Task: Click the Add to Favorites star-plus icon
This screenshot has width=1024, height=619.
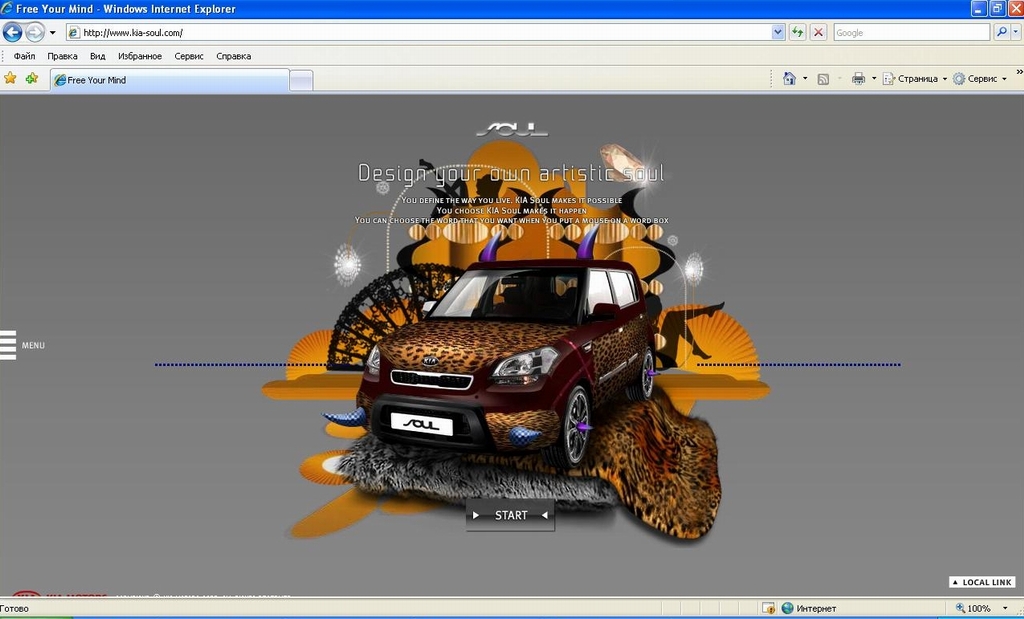Action: [32, 78]
